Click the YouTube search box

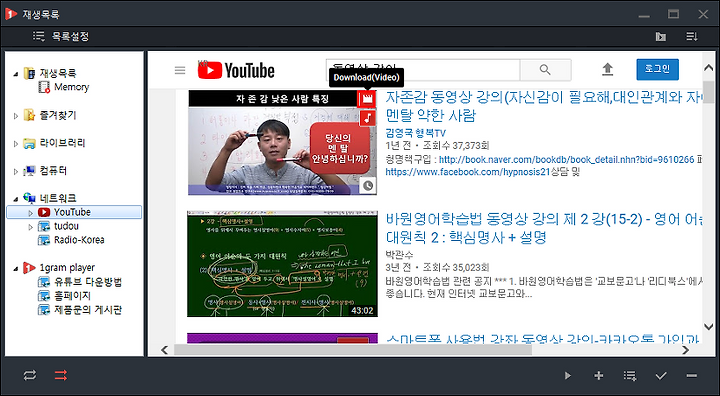(422, 70)
